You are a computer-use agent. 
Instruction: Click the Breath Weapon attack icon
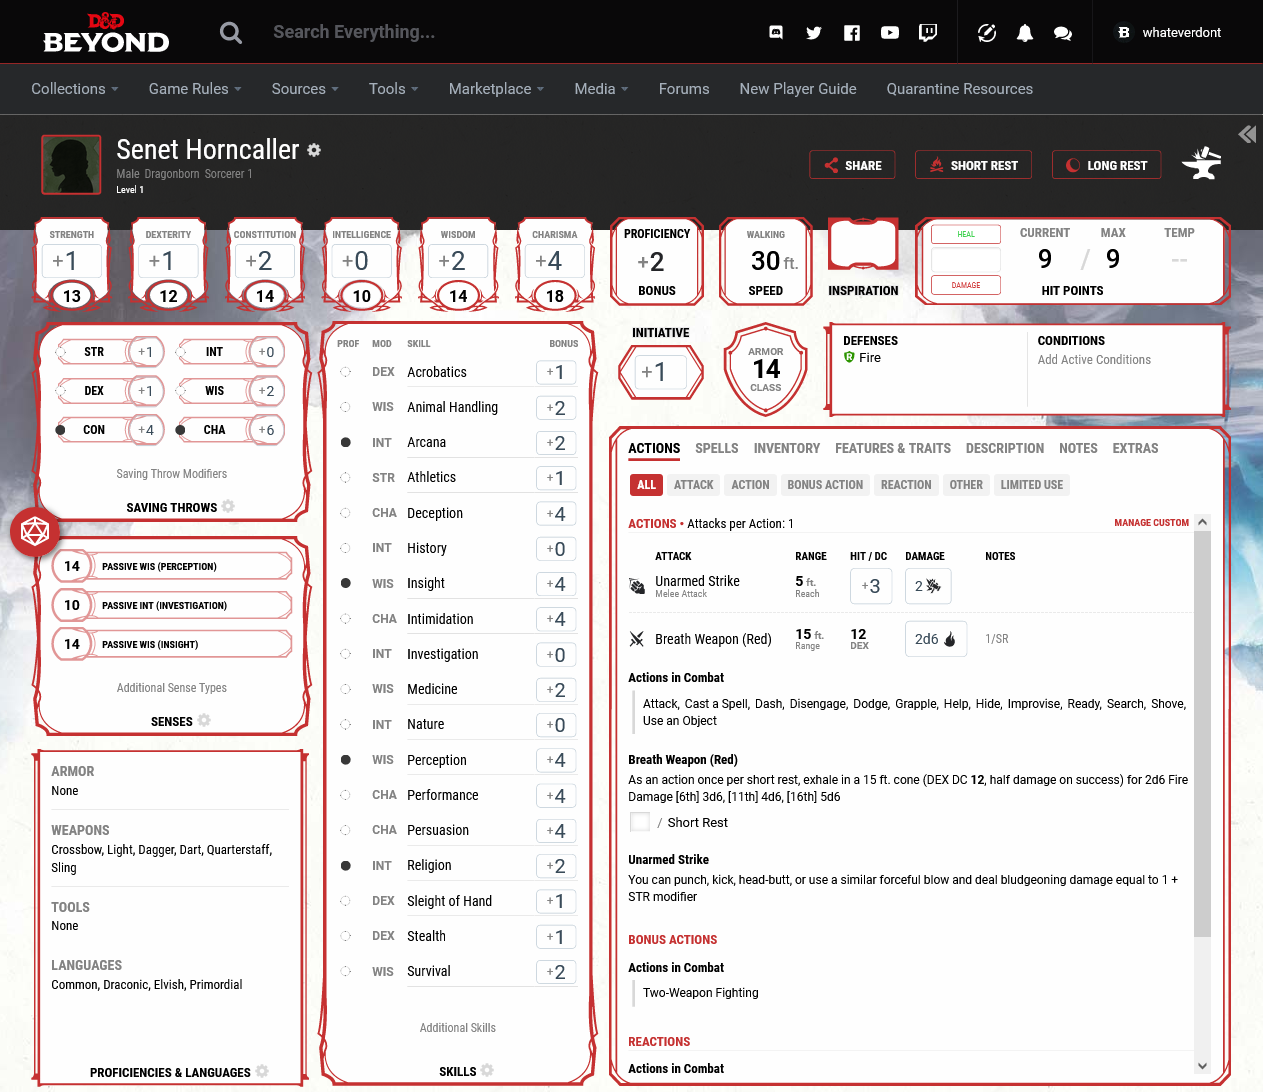click(x=637, y=639)
